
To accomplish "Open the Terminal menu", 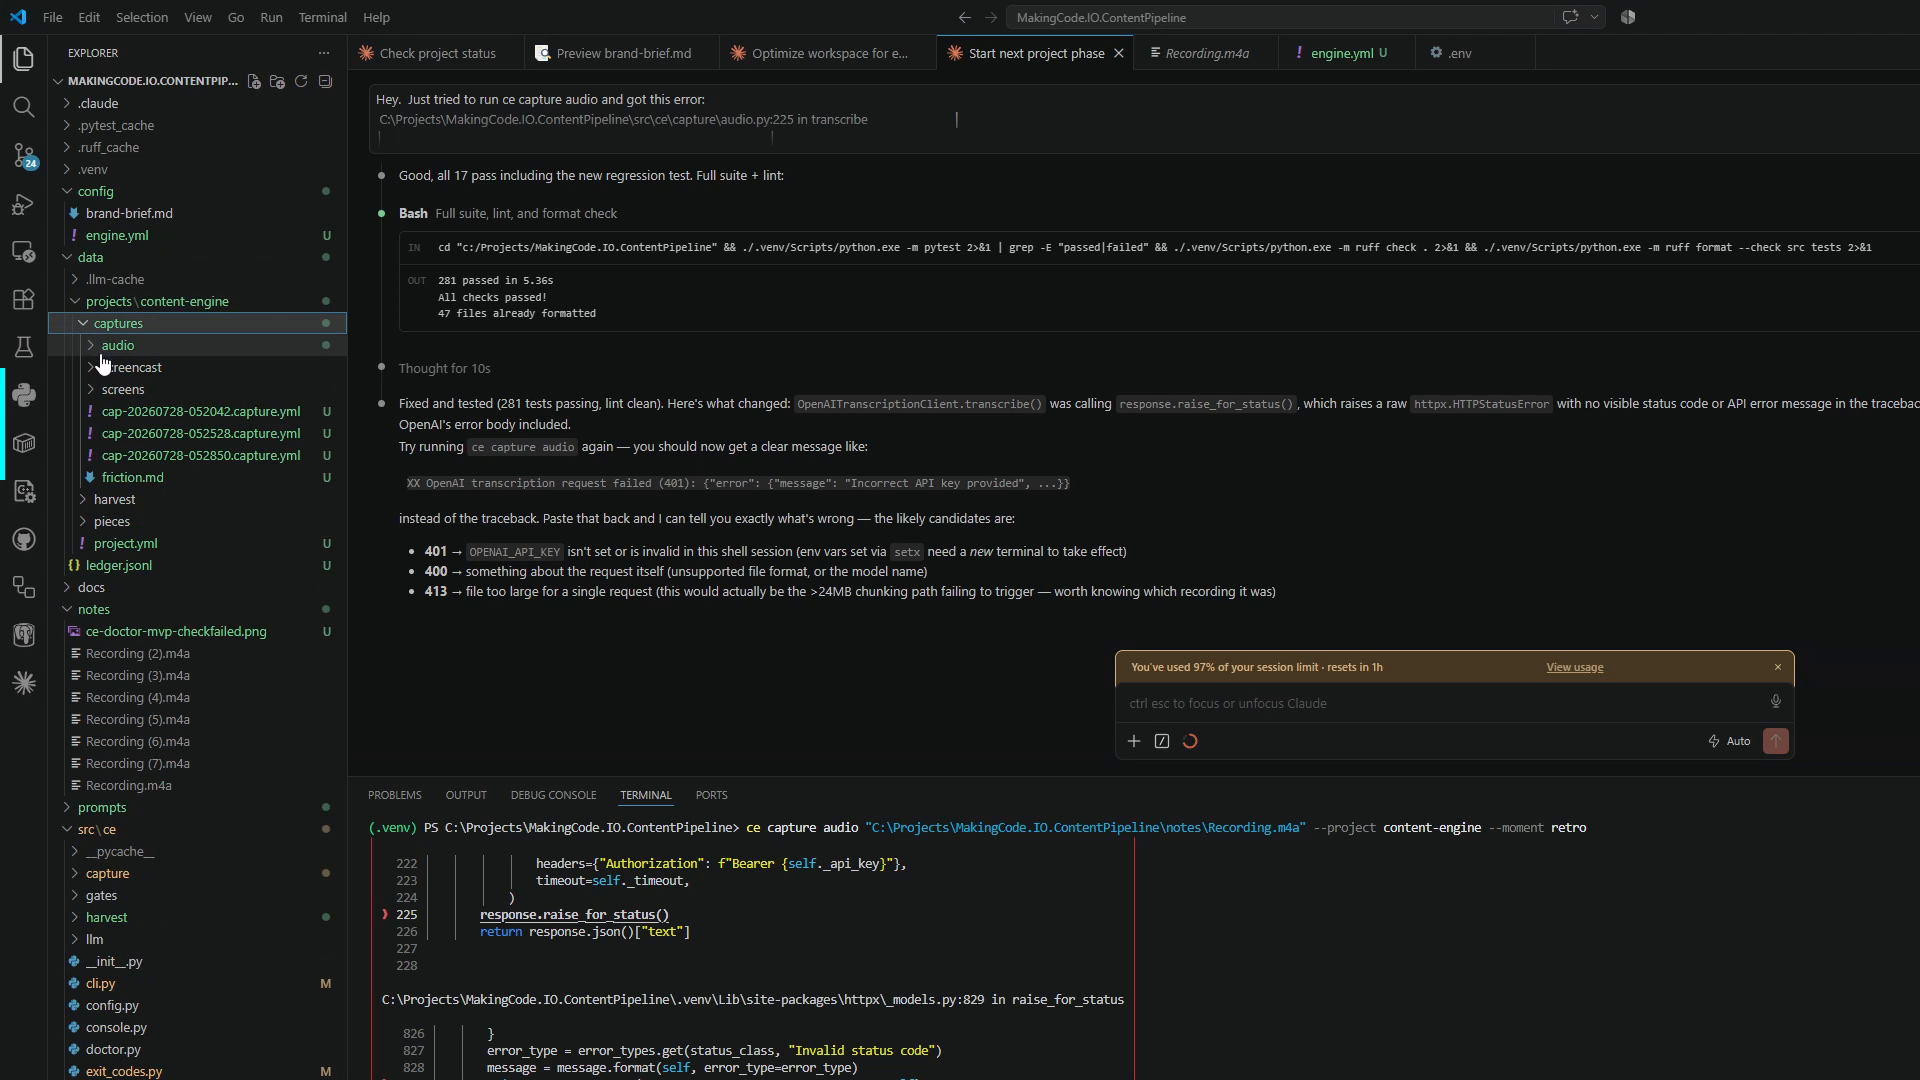I will (x=322, y=17).
